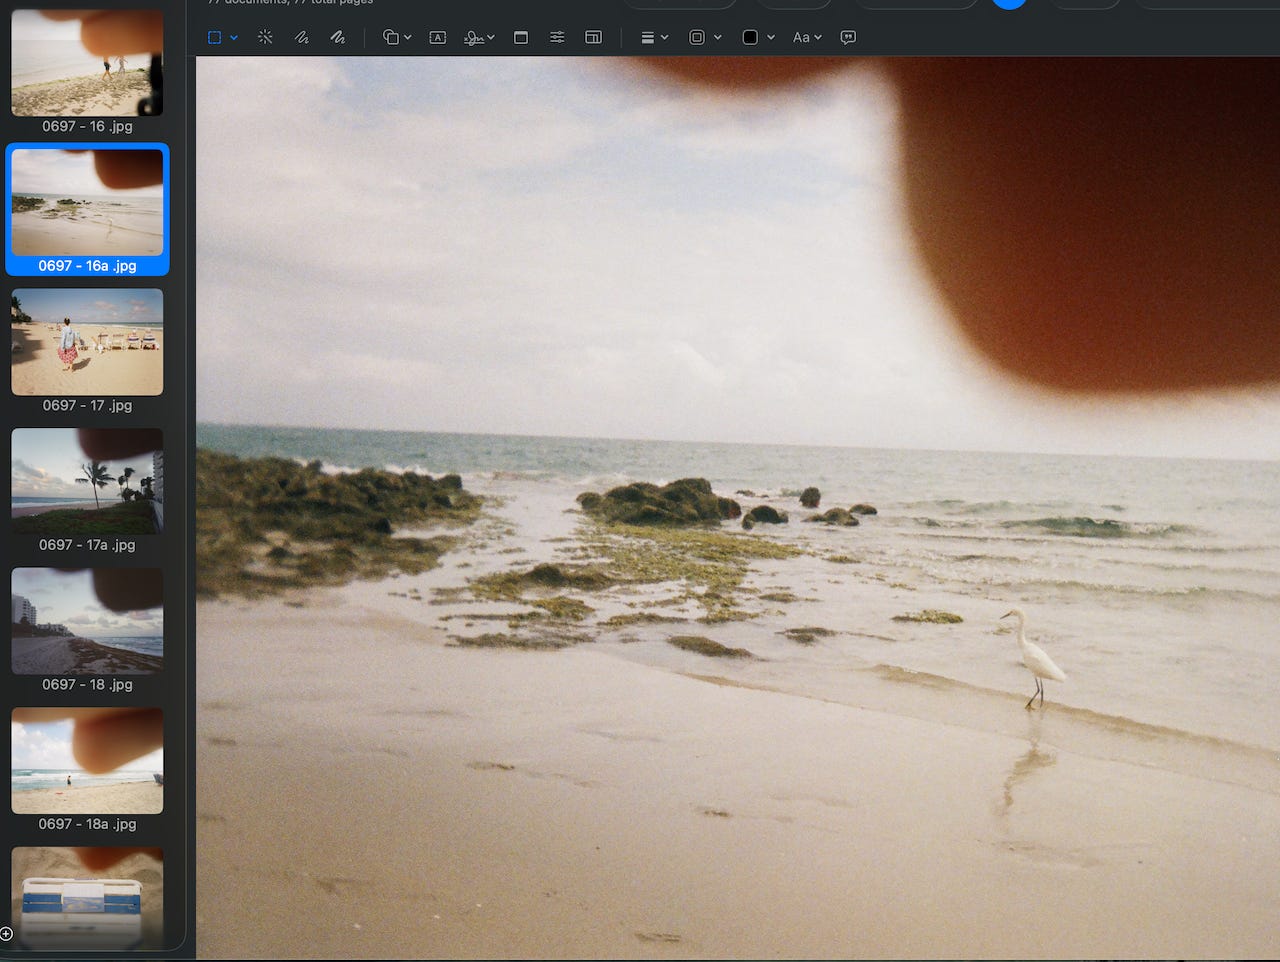This screenshot has height=962, width=1280.
Task: Expand the Fill Color dropdown chevron
Action: [771, 38]
